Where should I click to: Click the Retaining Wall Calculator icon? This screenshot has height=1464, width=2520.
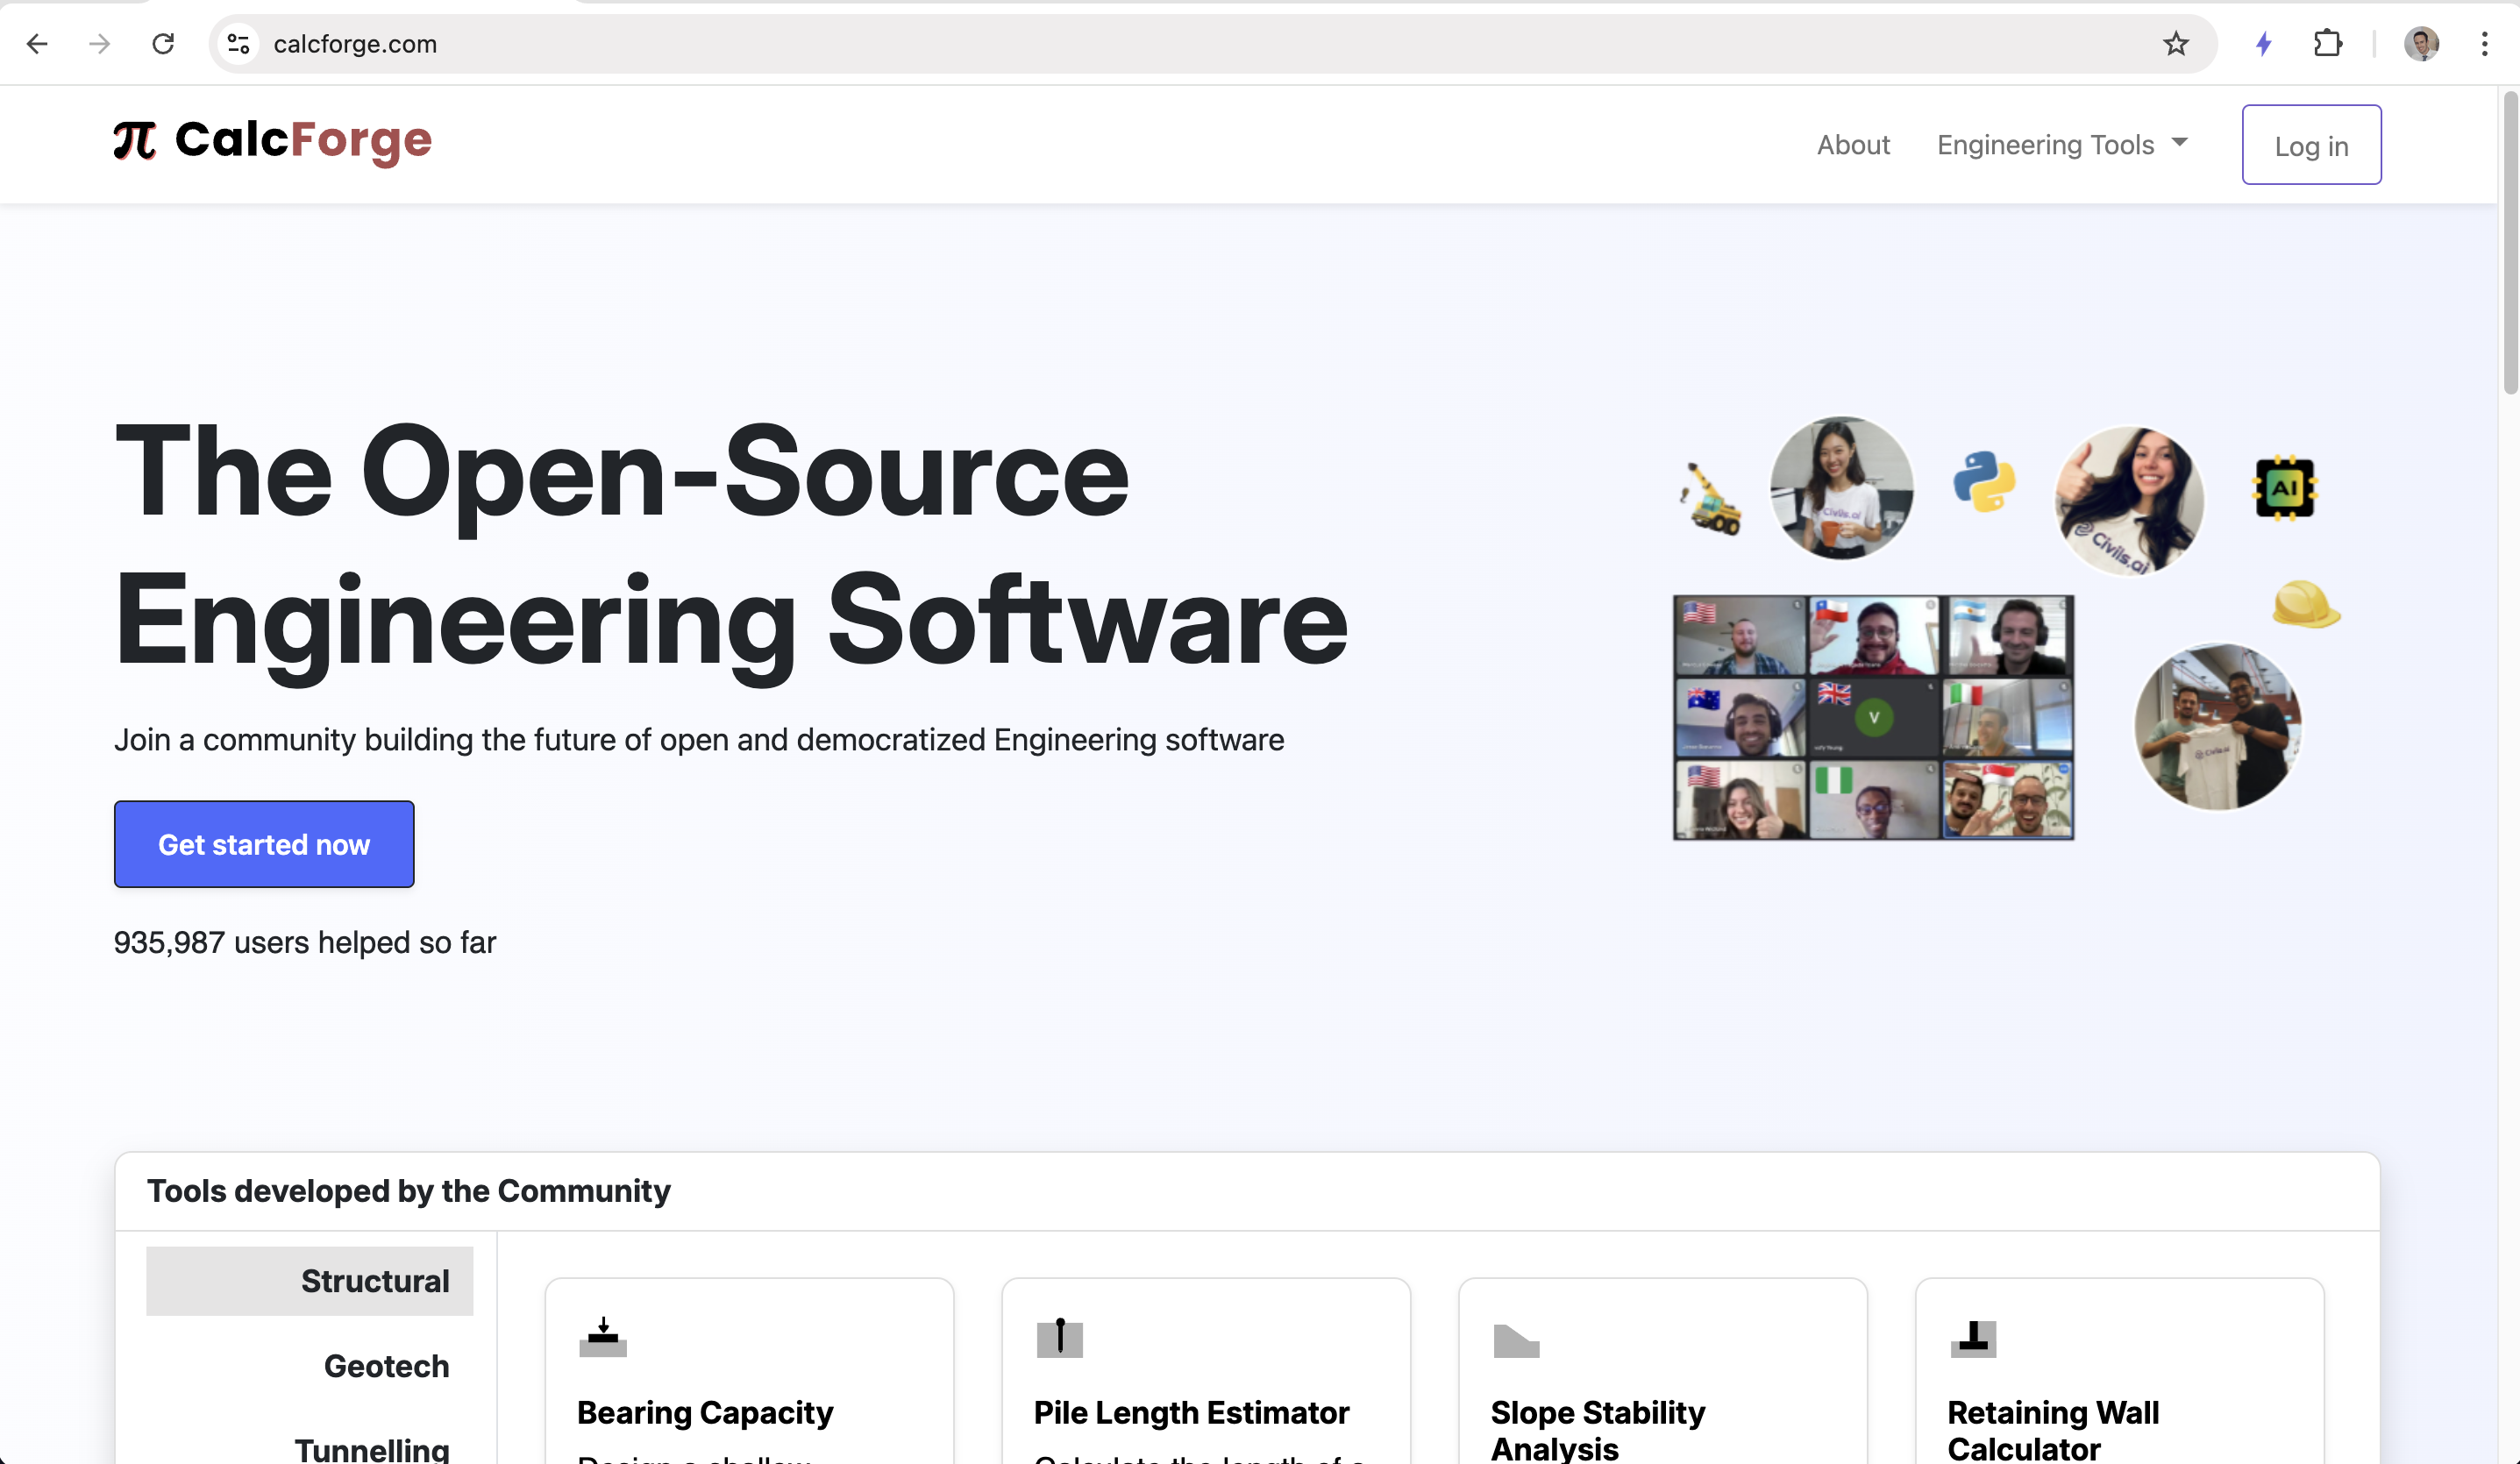(1973, 1338)
